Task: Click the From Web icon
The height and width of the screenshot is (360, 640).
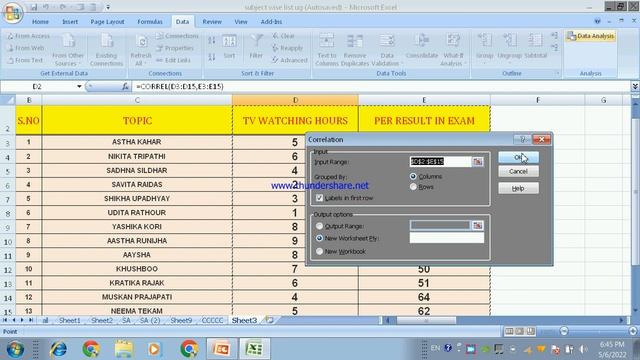Action: pyautogui.click(x=26, y=48)
